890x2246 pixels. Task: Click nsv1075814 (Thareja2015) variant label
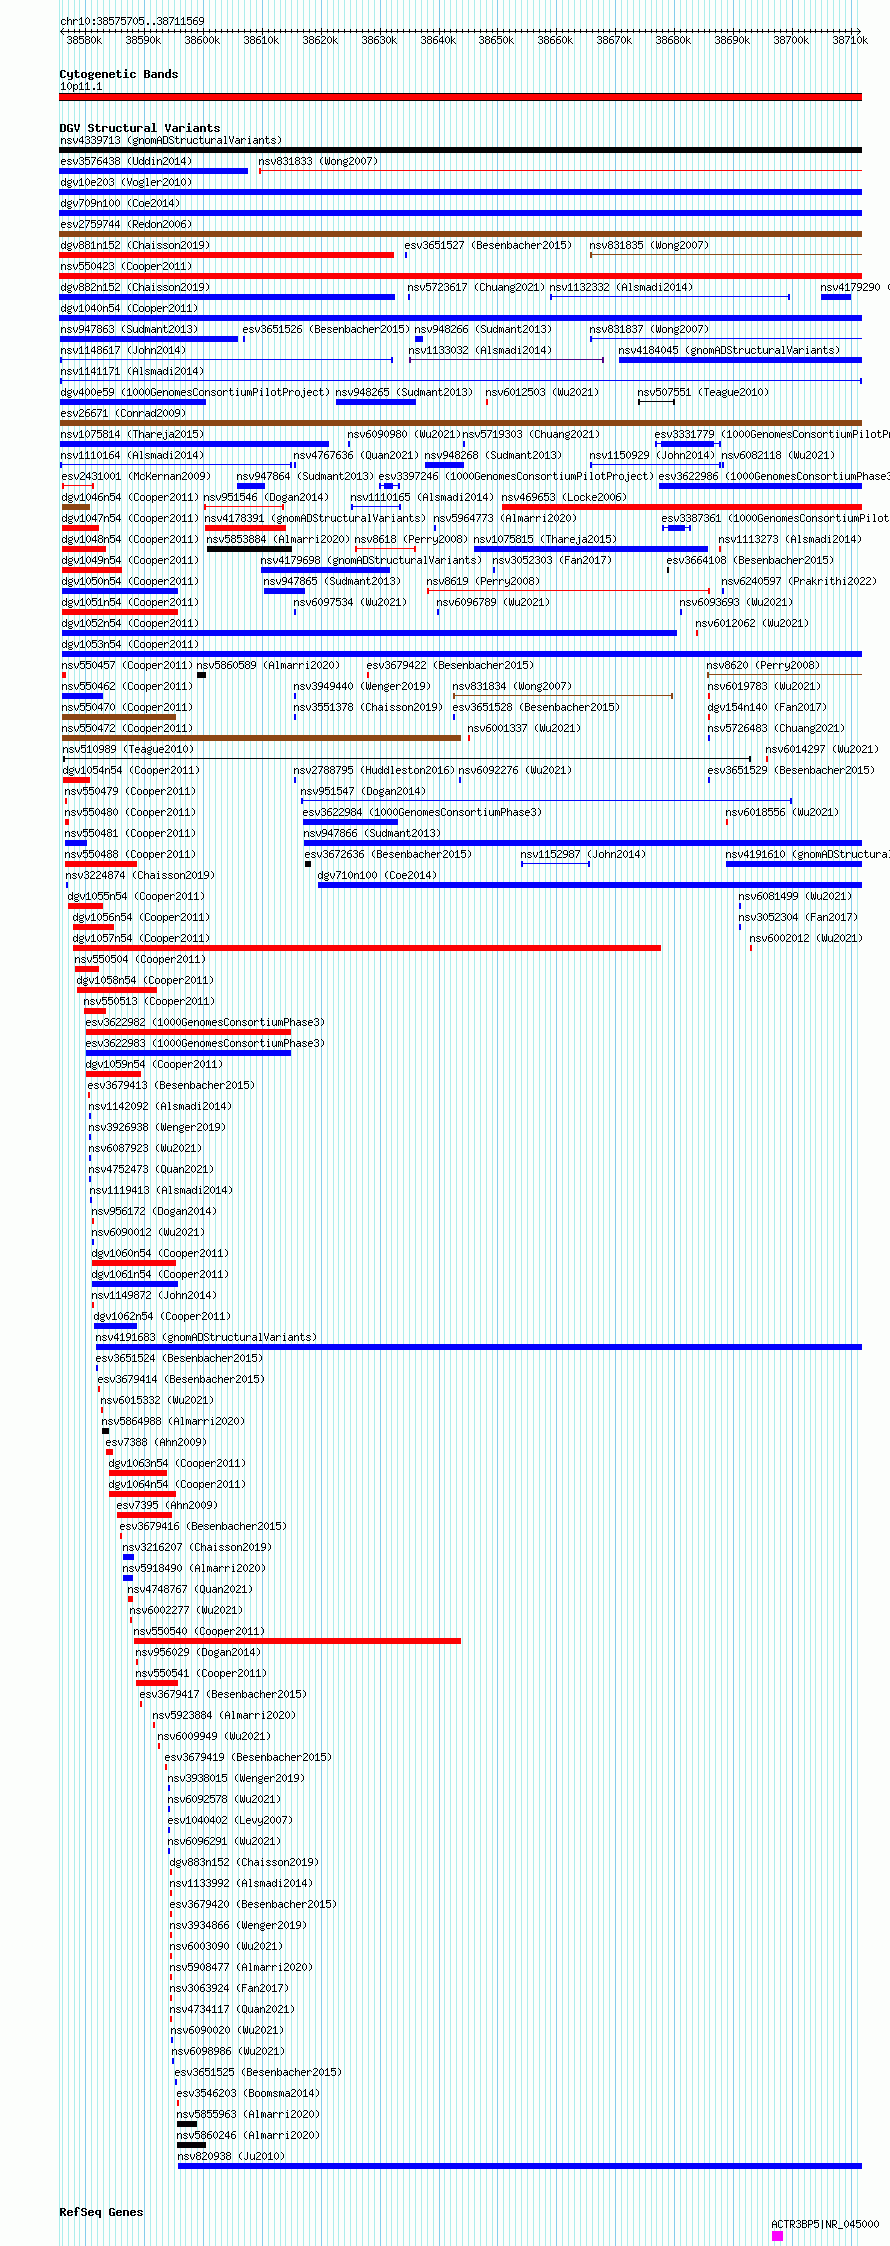[132, 434]
